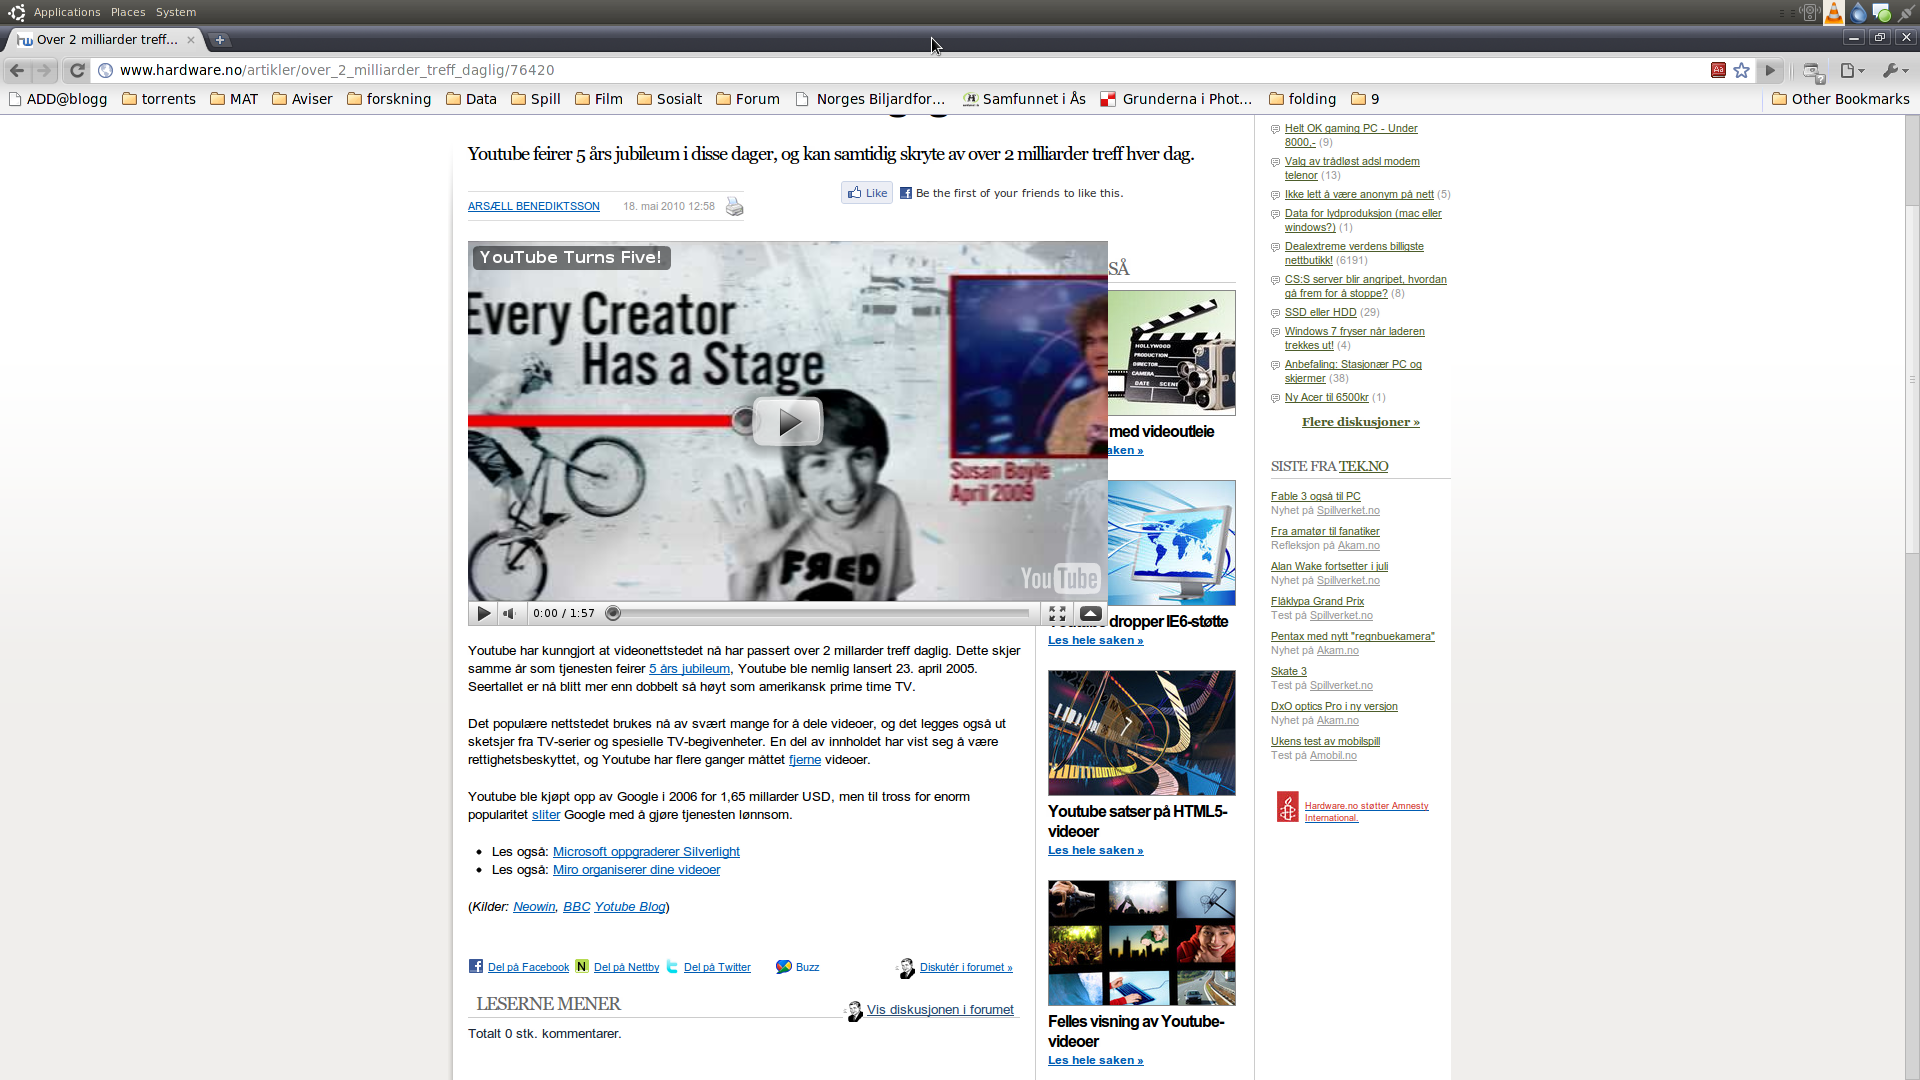1920x1080 pixels.
Task: Open the Grunderna i Phot... bookmark
Action: [x=1176, y=99]
